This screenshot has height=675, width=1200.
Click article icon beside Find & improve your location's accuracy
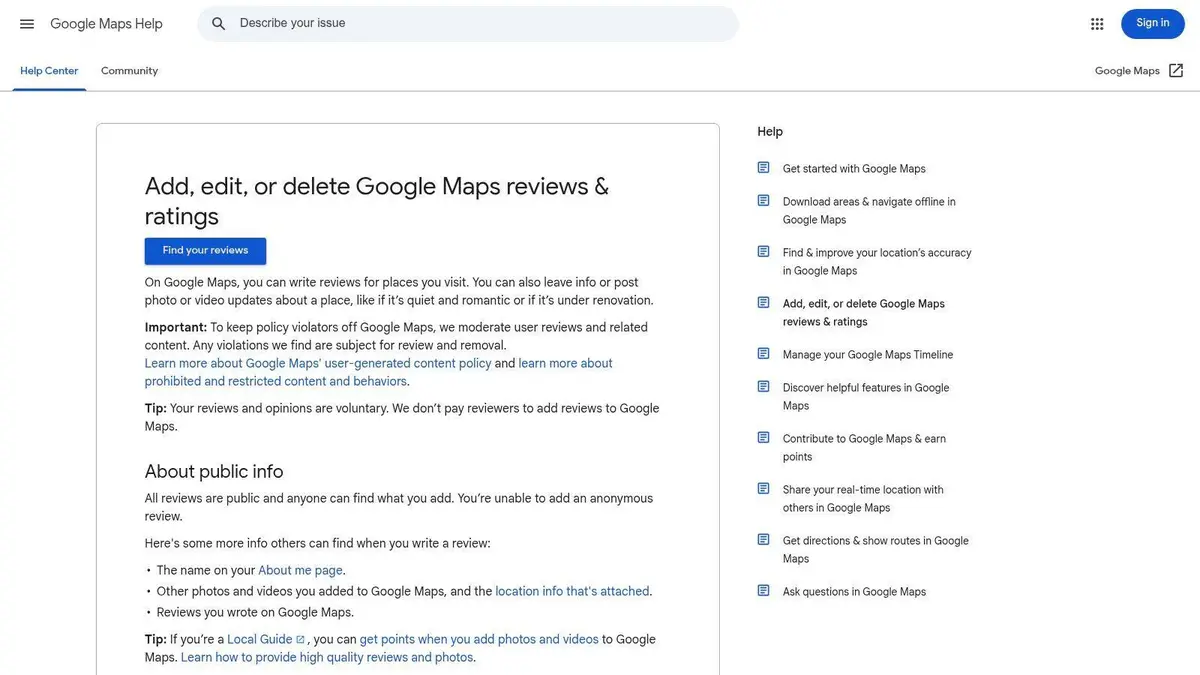tap(764, 252)
